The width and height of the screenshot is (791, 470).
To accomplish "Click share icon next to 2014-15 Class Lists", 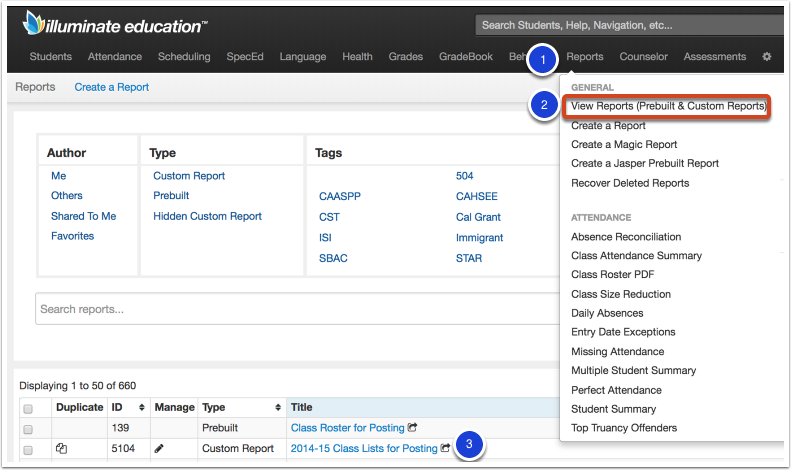I will tap(445, 447).
